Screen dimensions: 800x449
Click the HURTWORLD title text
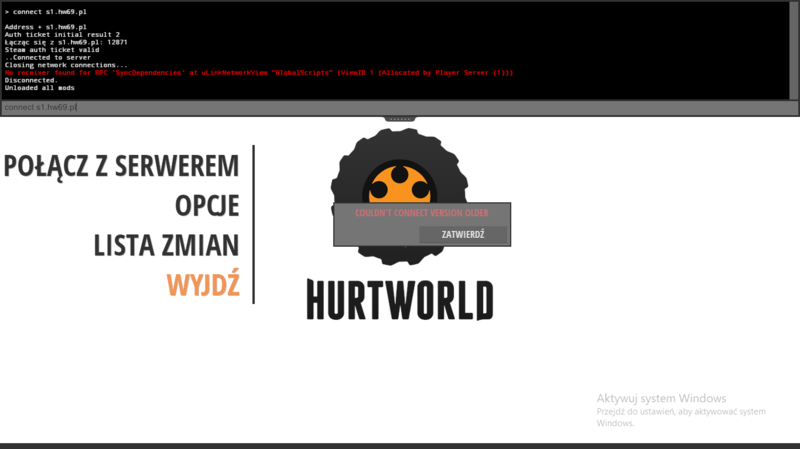tap(400, 300)
